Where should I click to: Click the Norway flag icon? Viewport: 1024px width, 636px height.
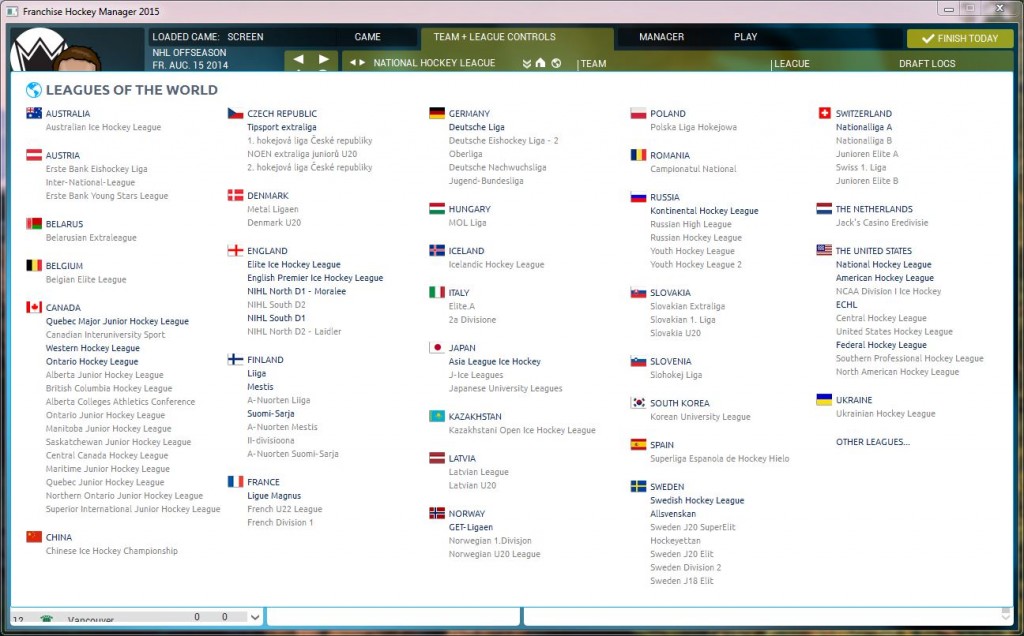pos(437,513)
